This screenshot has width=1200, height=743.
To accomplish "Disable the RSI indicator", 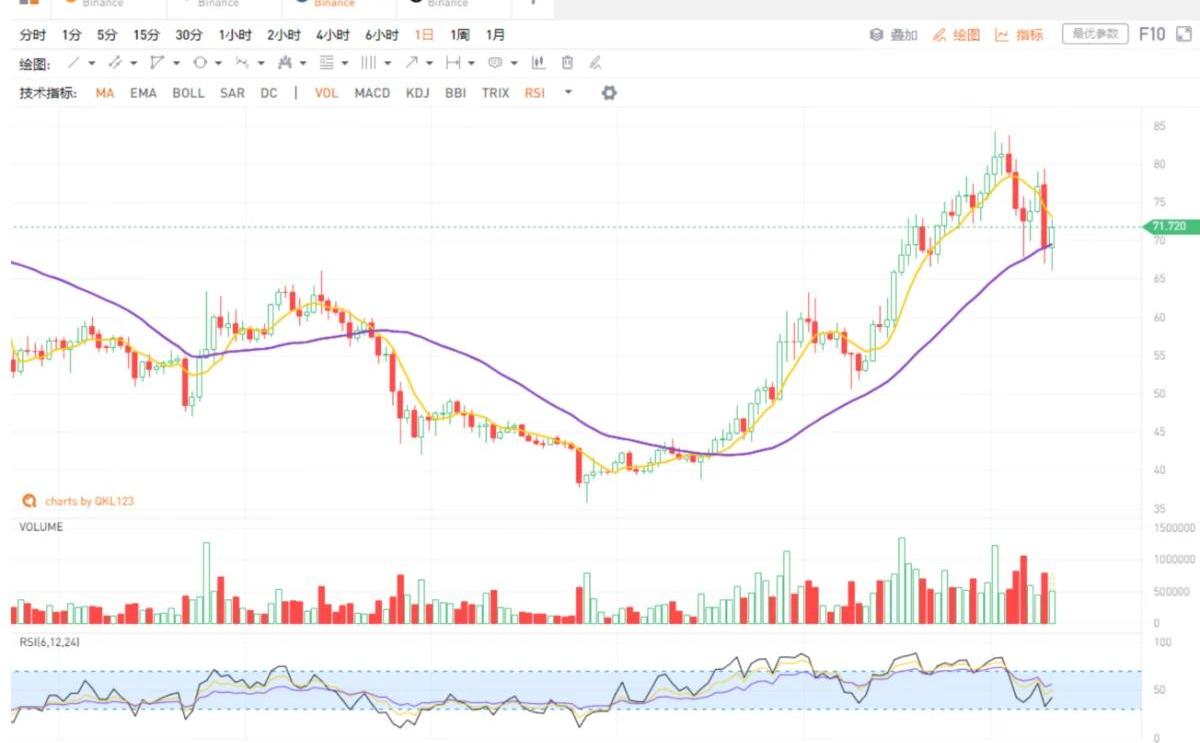I will [534, 93].
